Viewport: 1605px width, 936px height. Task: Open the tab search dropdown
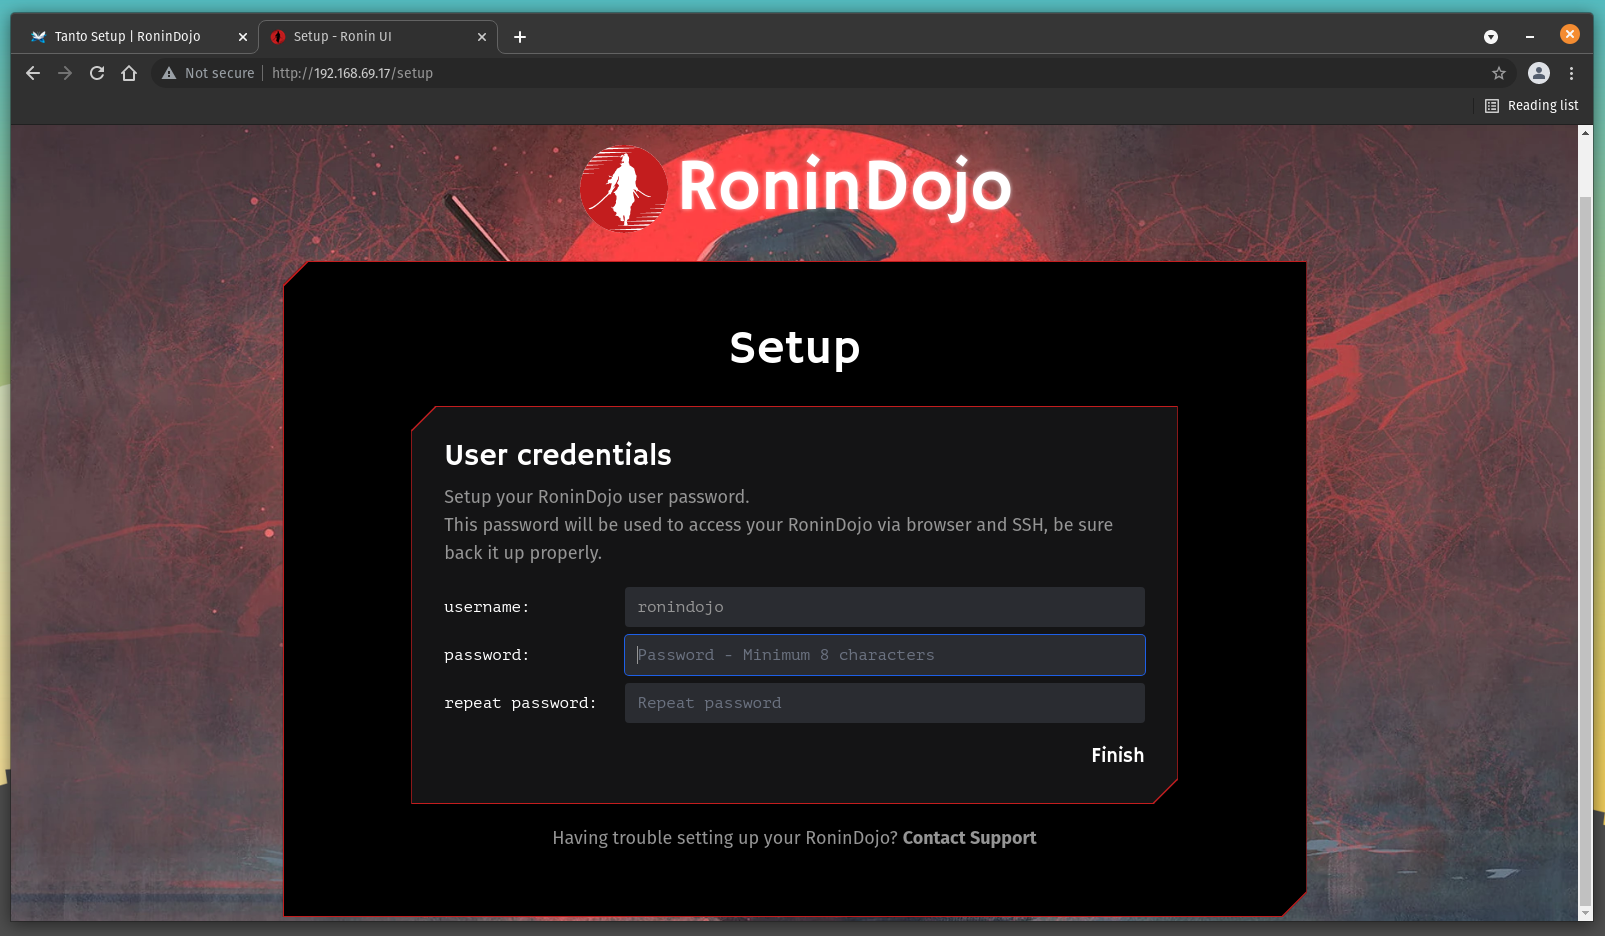tap(1491, 37)
